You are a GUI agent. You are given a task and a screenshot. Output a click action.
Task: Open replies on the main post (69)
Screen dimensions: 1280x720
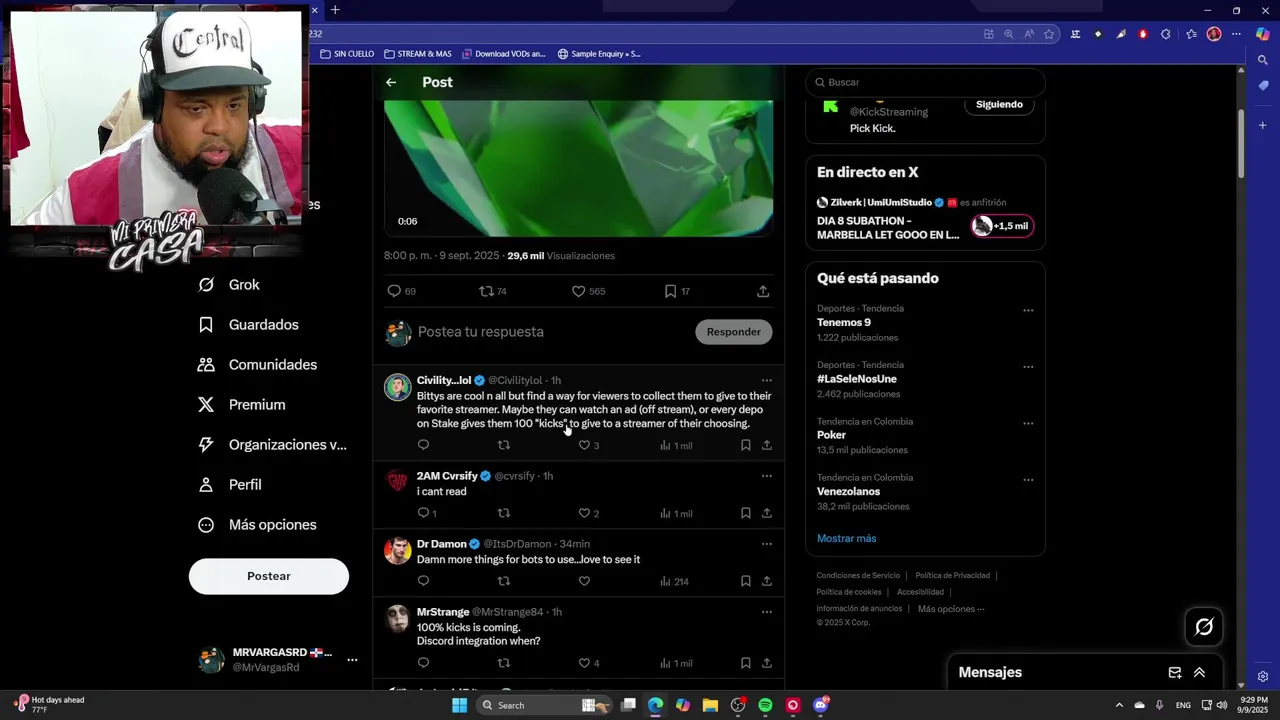pos(402,291)
